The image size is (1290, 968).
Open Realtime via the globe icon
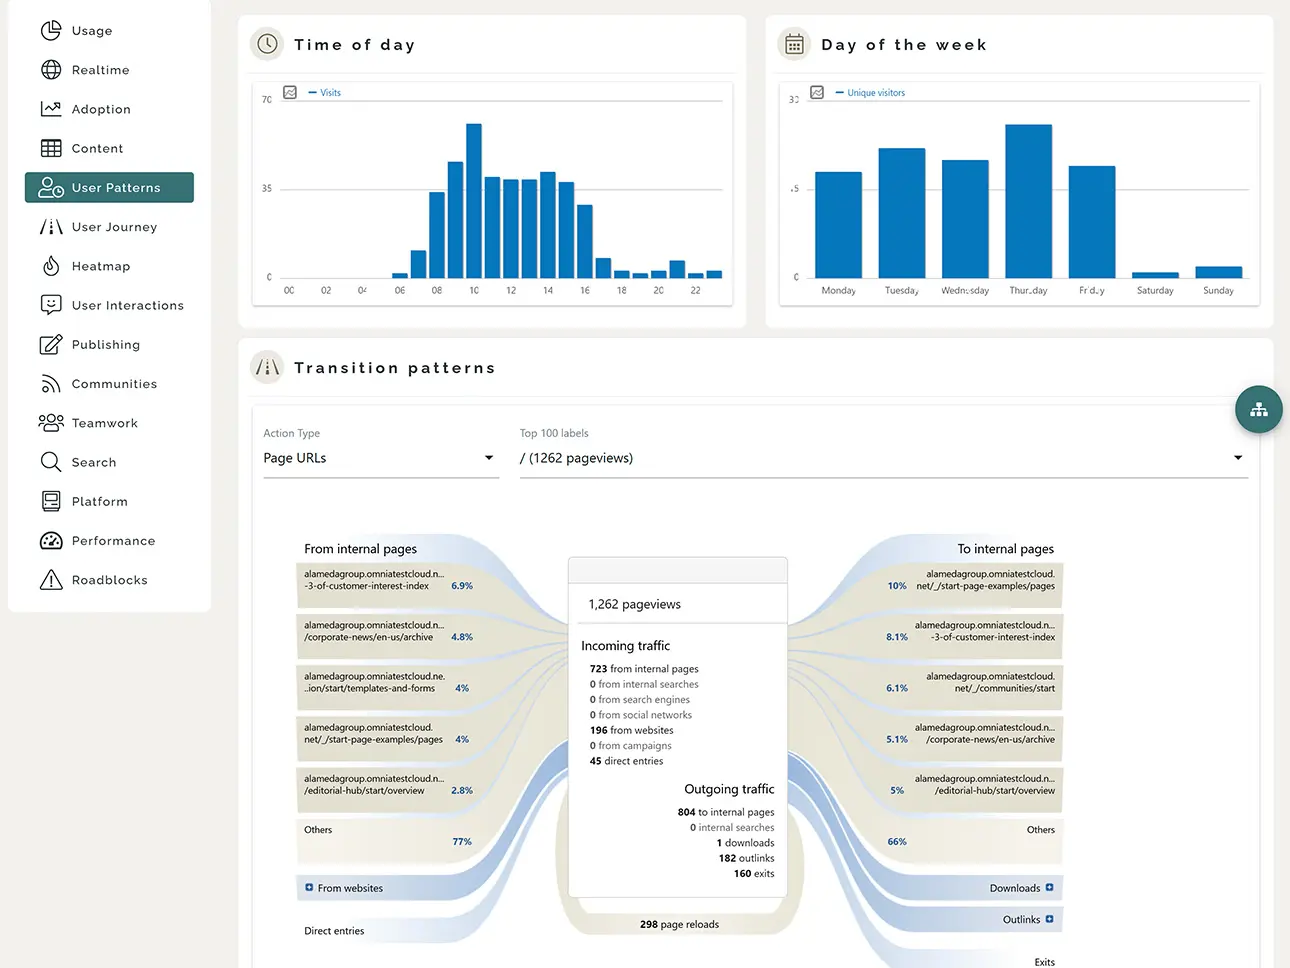coord(51,70)
